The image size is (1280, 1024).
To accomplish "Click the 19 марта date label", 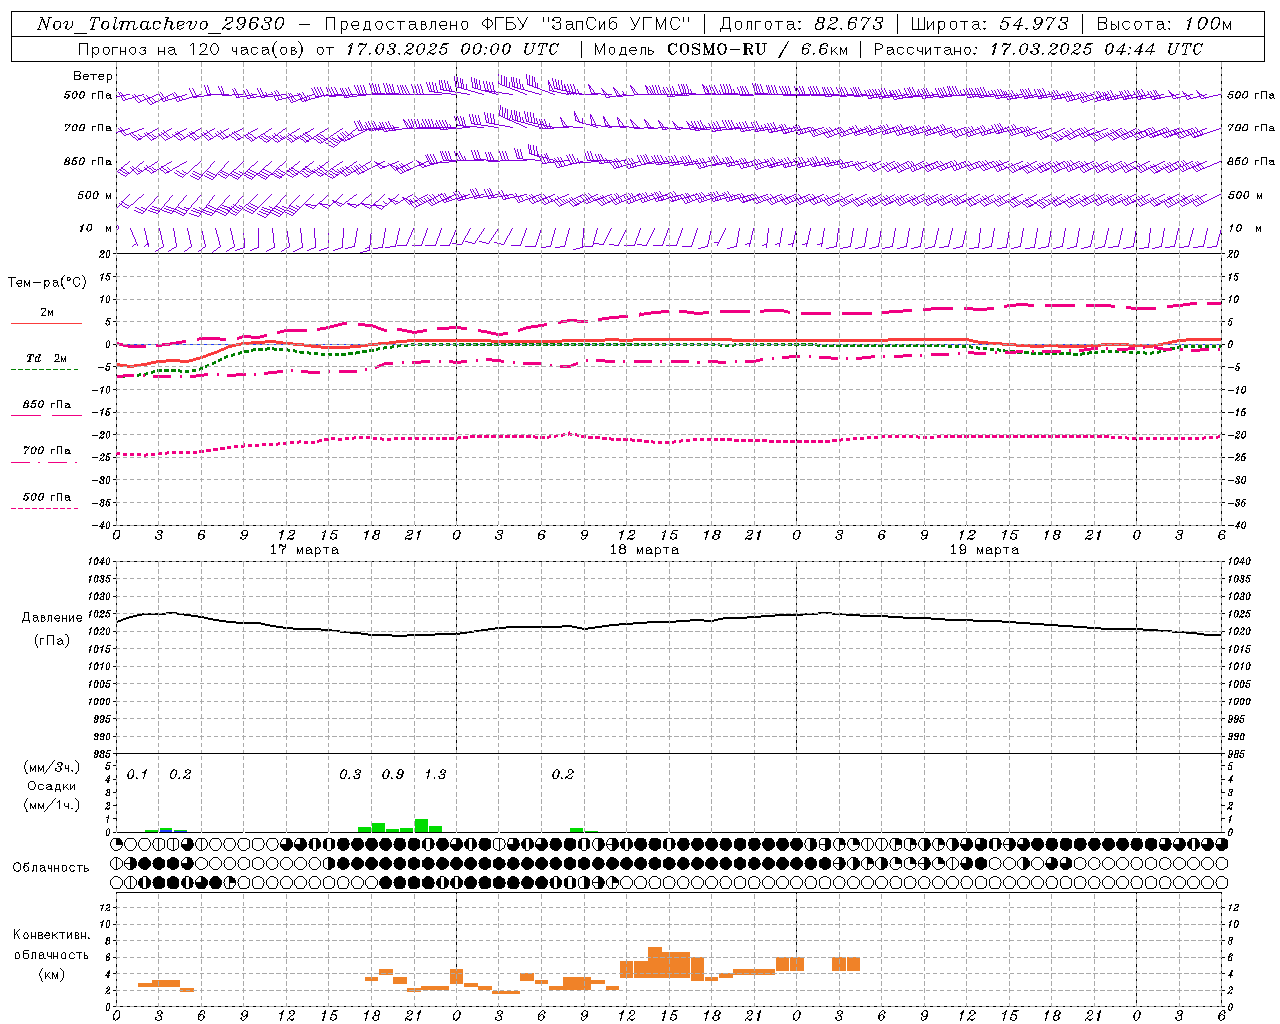I will click(x=985, y=550).
